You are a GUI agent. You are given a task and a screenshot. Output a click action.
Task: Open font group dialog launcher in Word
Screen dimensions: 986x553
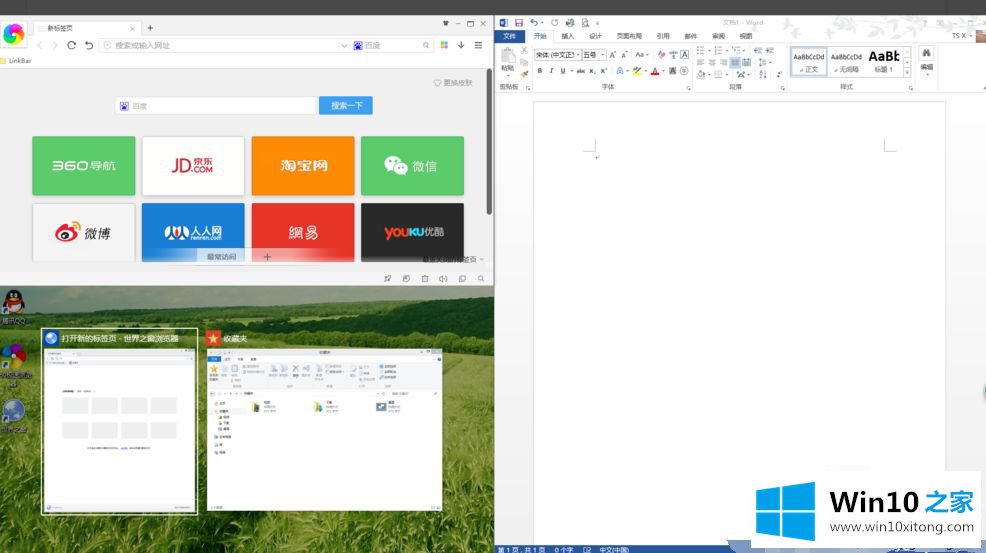[x=689, y=88]
